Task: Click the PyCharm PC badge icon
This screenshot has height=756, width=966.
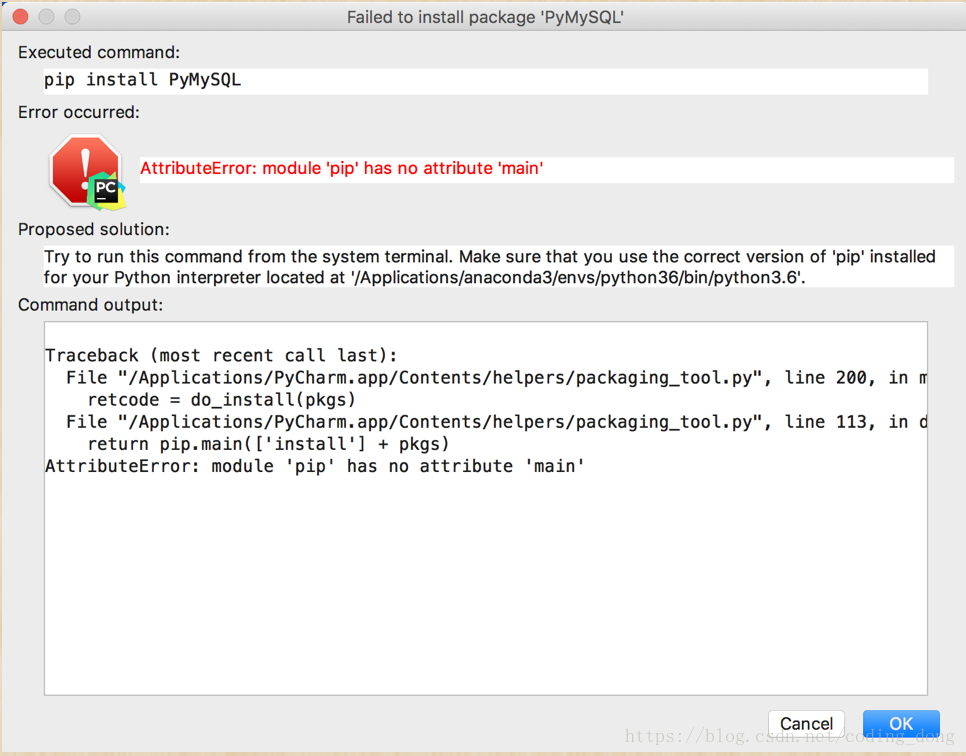Action: point(106,190)
